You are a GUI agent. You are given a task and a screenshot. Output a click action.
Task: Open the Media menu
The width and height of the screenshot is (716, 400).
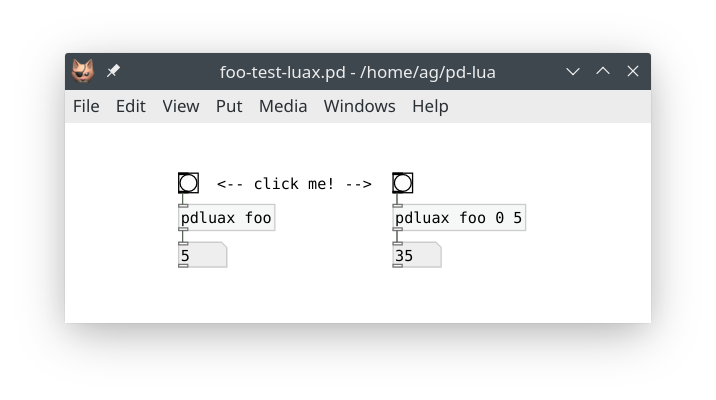coord(283,106)
